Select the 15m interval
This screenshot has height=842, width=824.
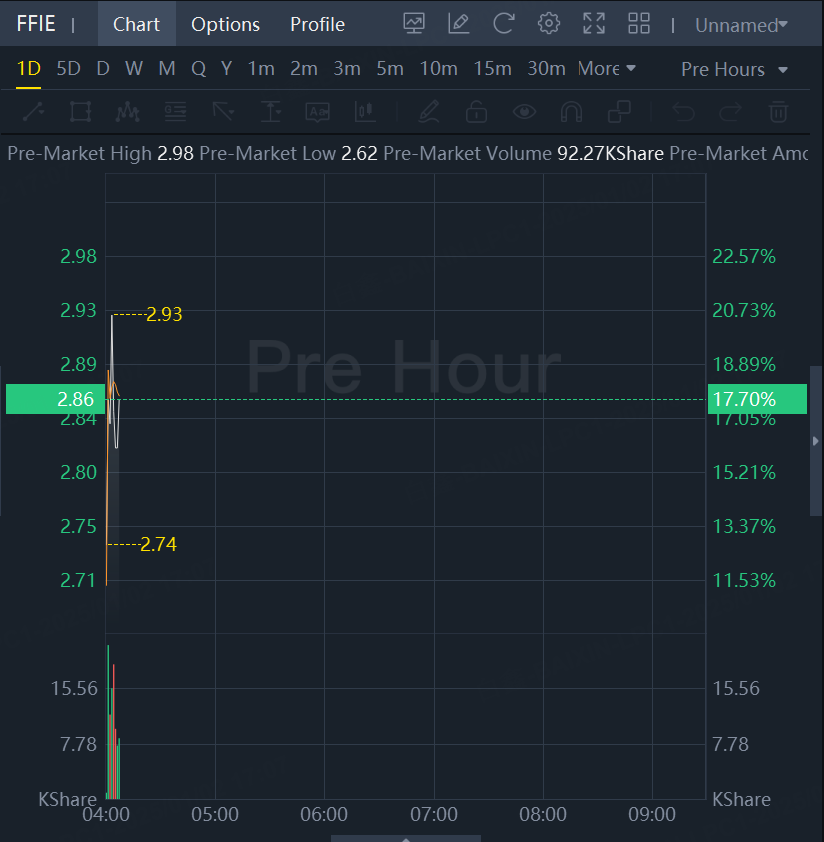(492, 69)
